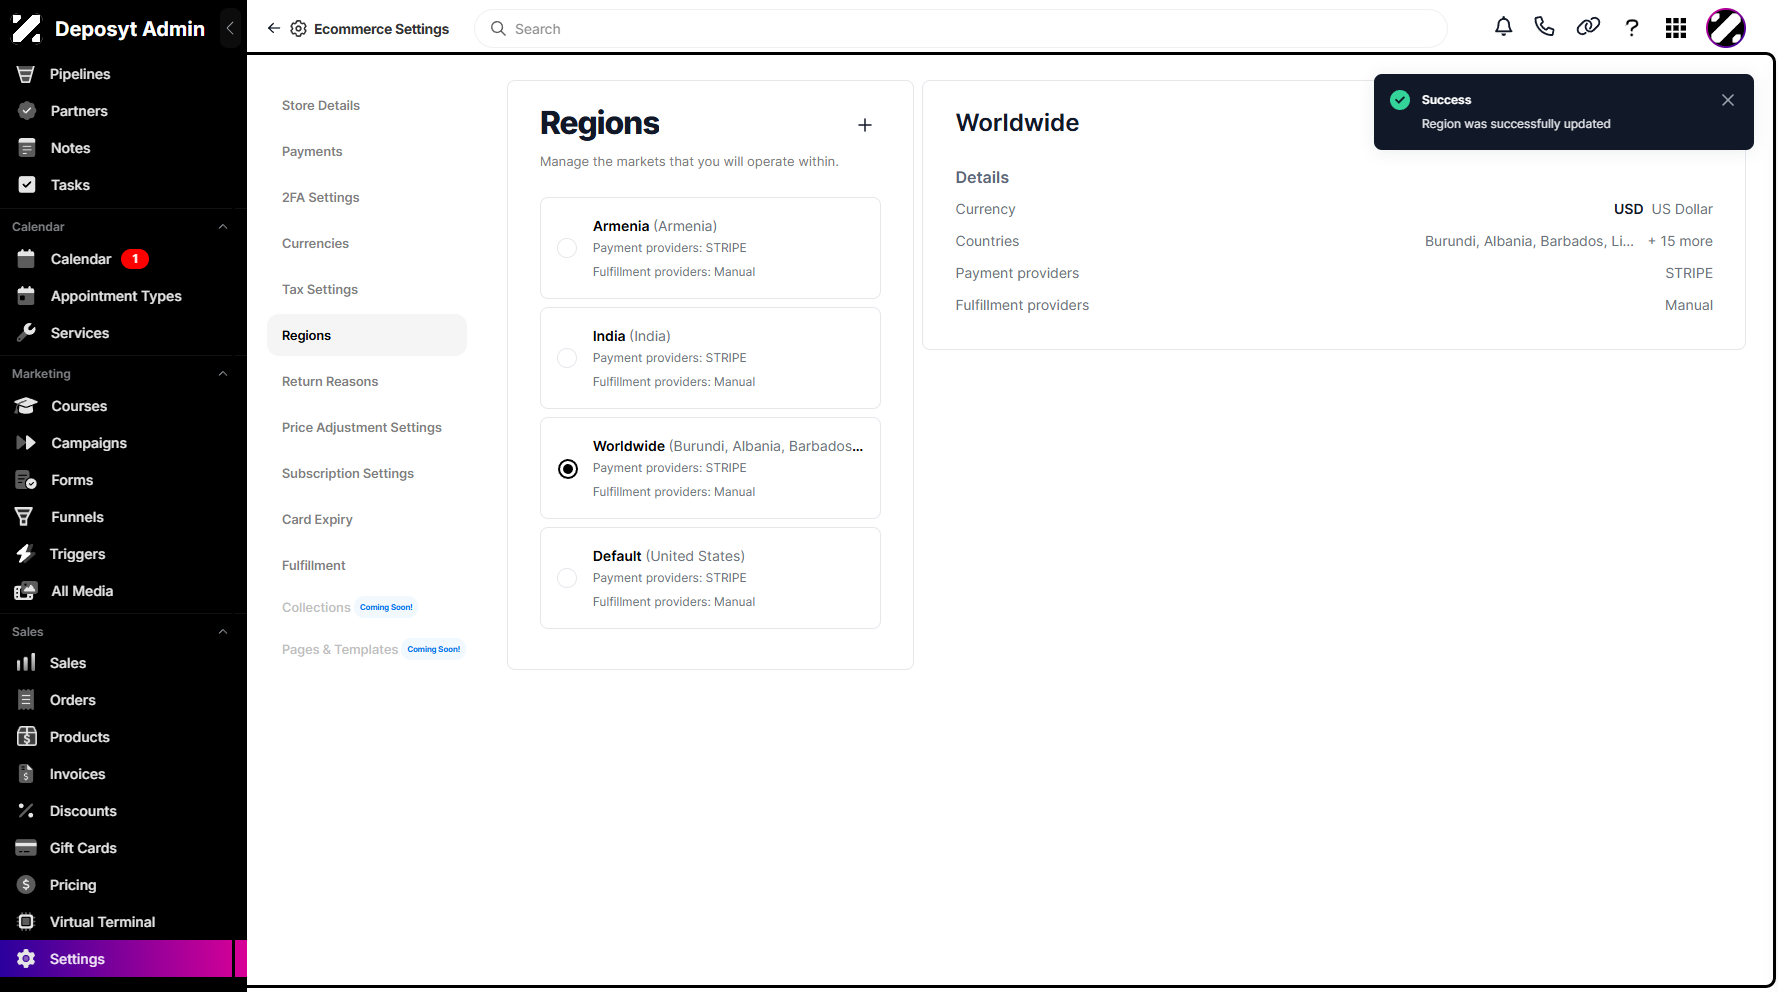Click the phone dialer icon
The image size is (1778, 992).
(1545, 27)
